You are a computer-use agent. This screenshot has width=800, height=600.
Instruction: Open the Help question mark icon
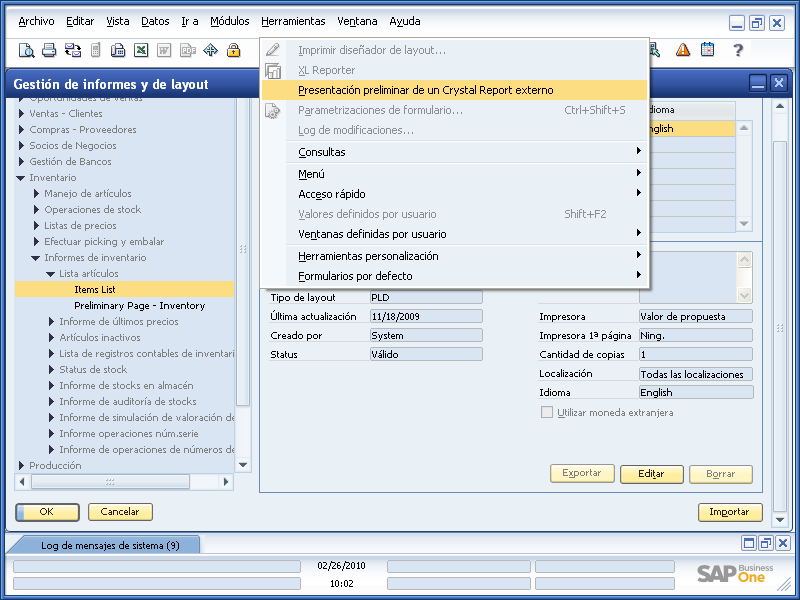point(738,49)
